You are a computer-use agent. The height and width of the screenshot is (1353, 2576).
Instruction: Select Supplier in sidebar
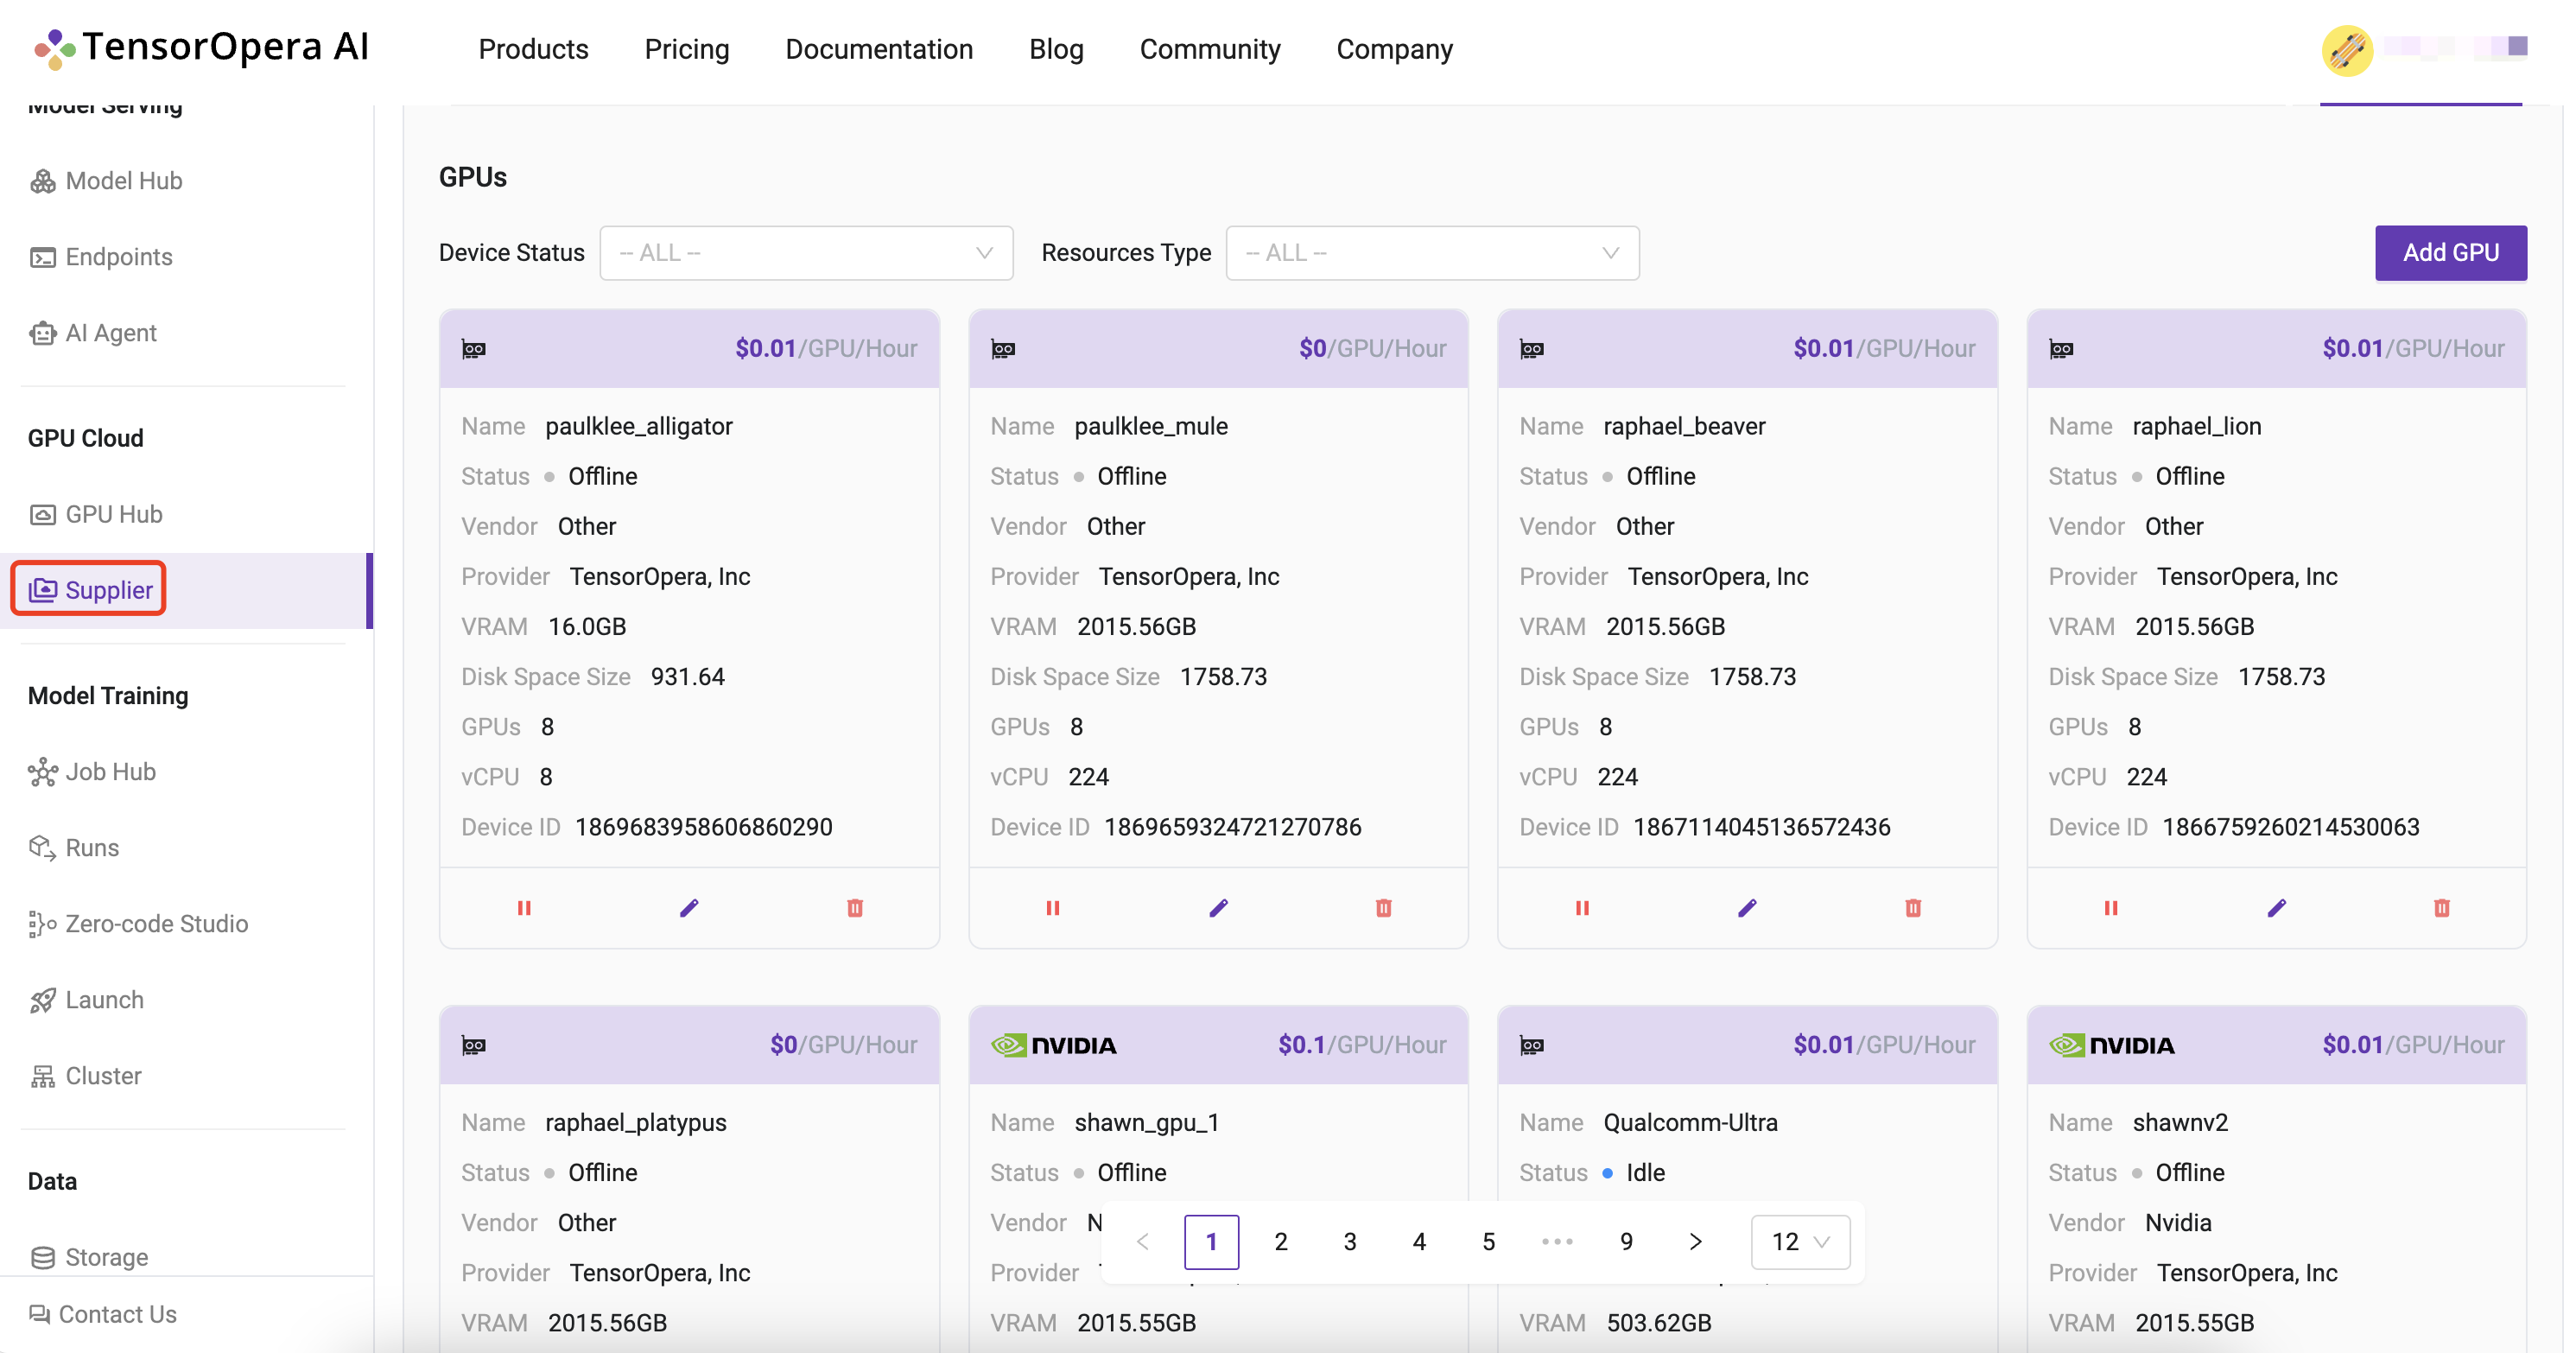[x=90, y=590]
